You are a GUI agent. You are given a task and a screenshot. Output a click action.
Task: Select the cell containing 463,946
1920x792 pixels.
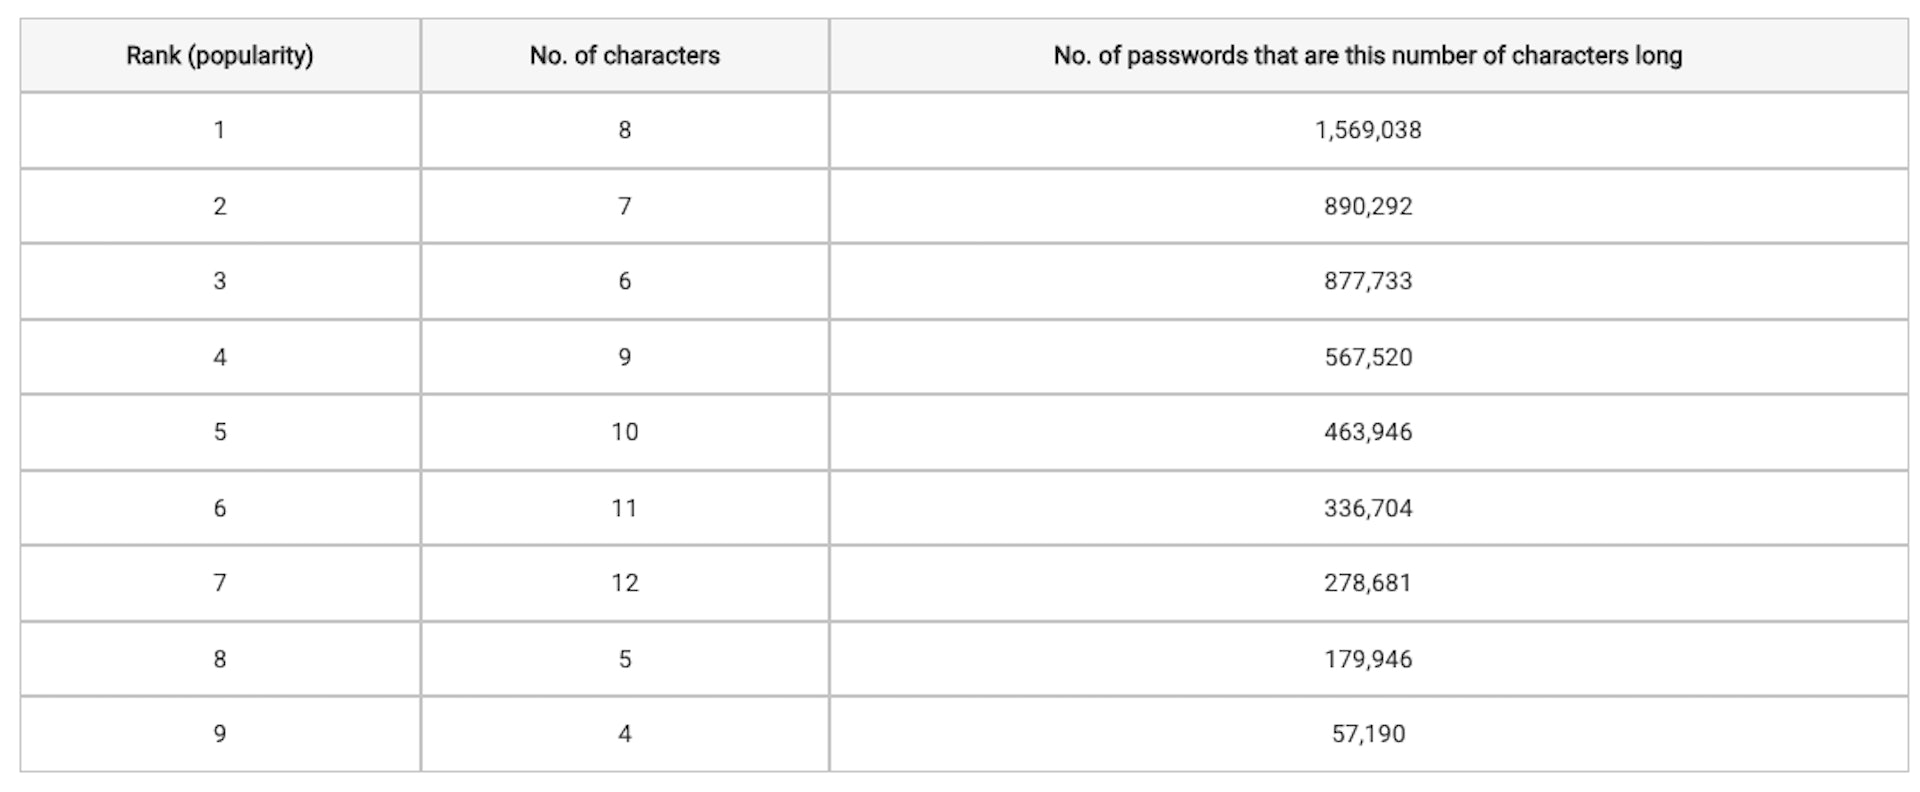pyautogui.click(x=1368, y=432)
